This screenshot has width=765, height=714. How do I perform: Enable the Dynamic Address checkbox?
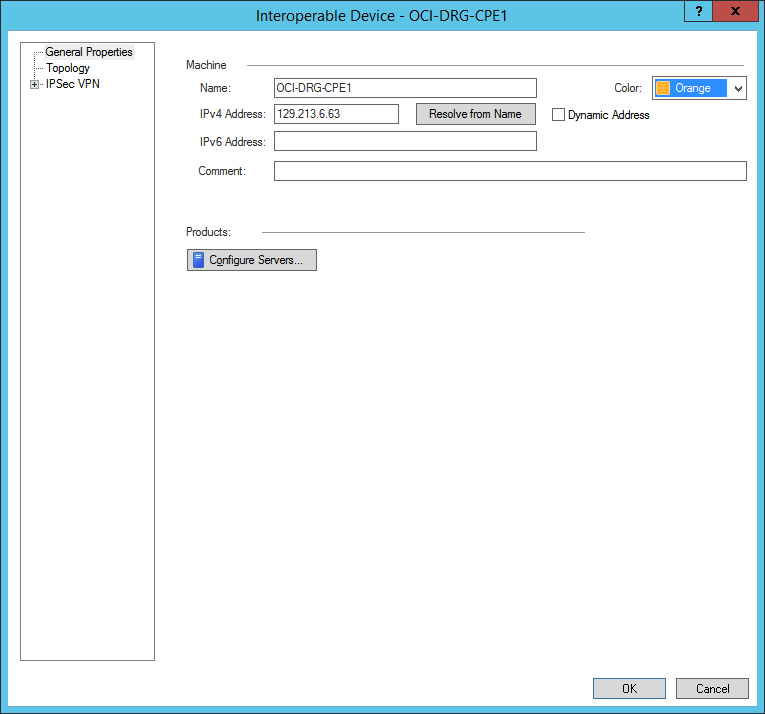click(x=559, y=115)
